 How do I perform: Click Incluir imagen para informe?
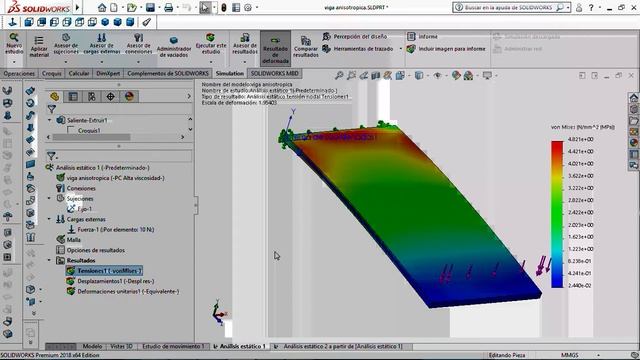click(x=446, y=49)
